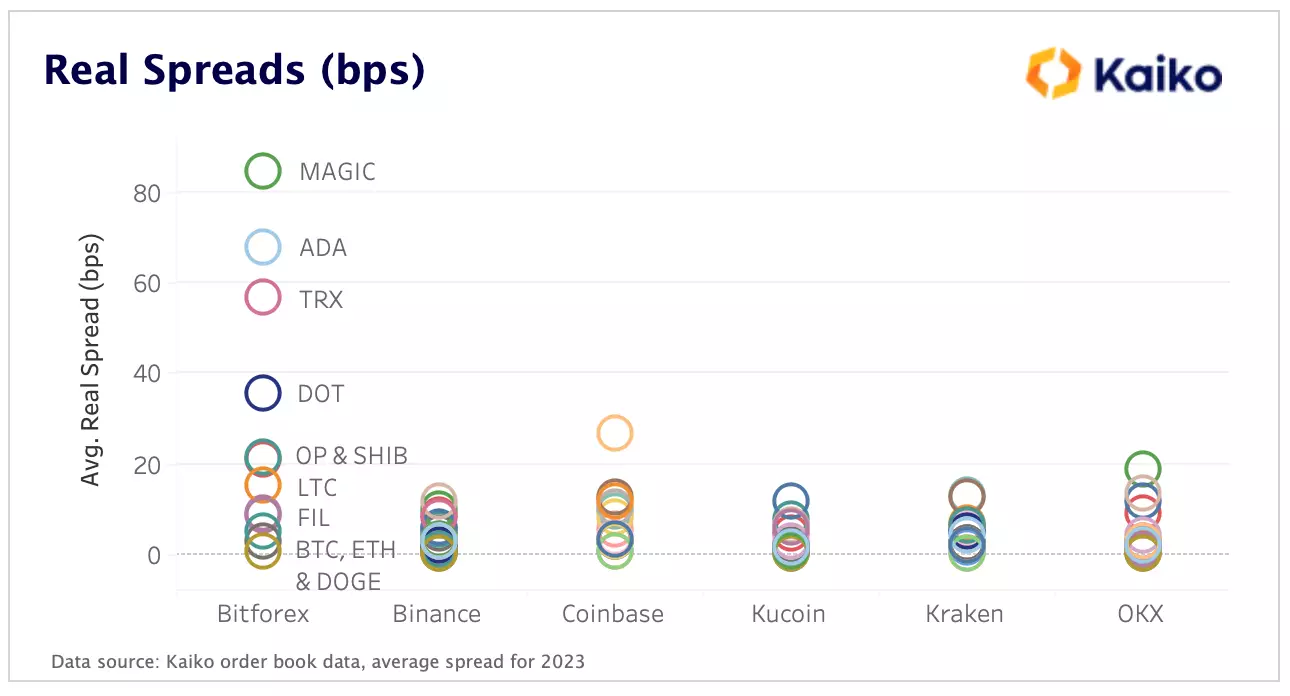Click the Binance axis label
The width and height of the screenshot is (1290, 696).
pyautogui.click(x=437, y=613)
